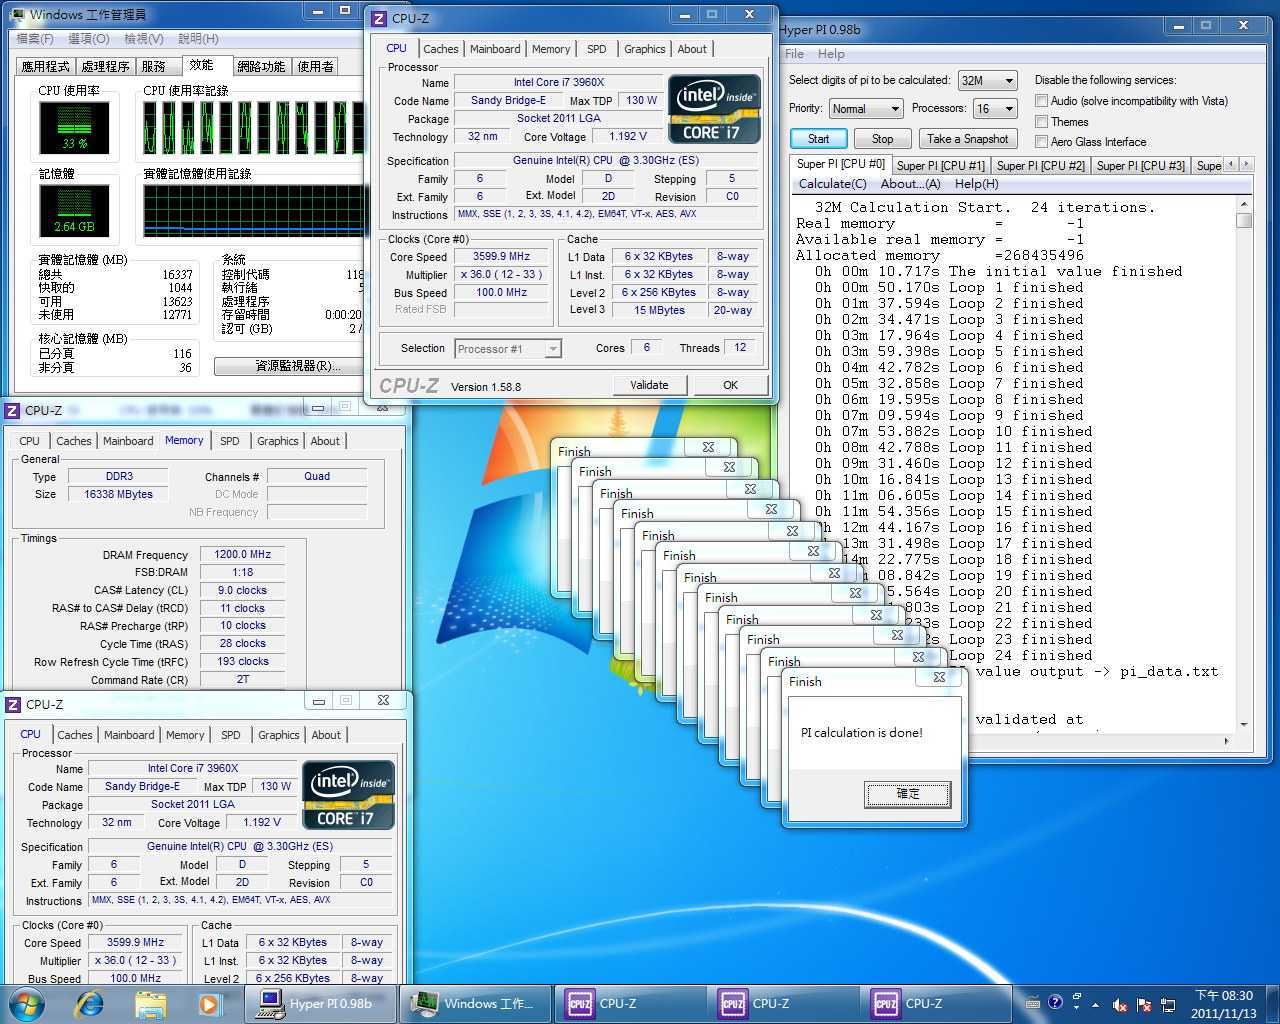
Task: Switch to Task Manager 網路功能 tab
Action: [261, 67]
